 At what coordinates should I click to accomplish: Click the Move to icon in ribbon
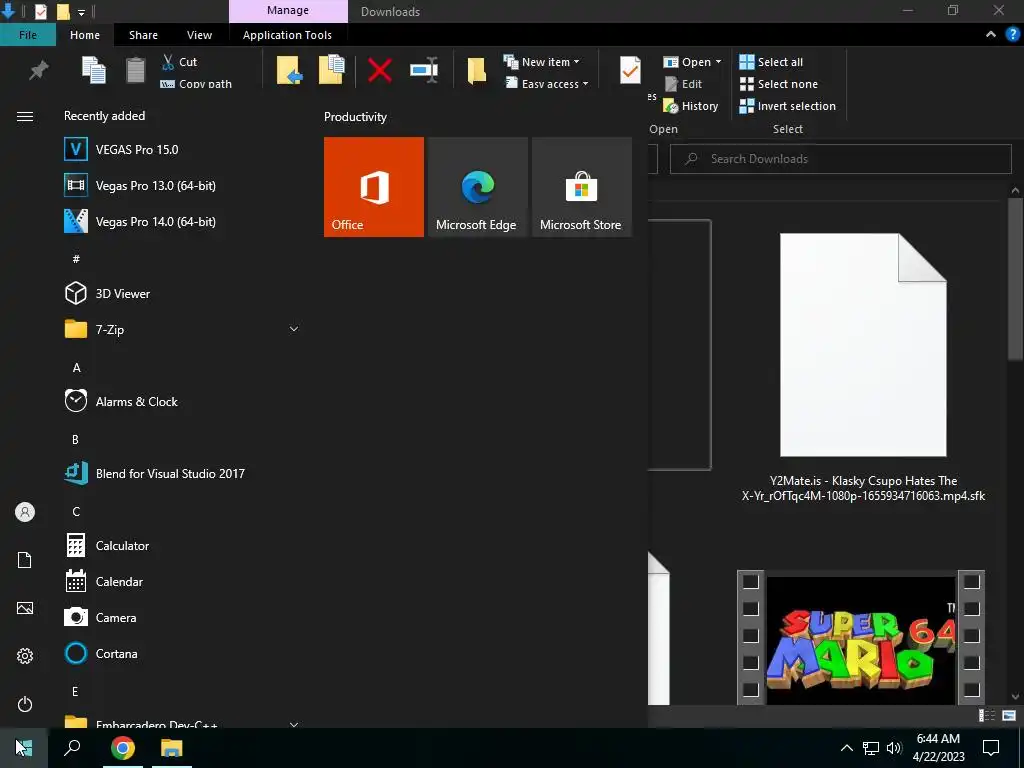(289, 70)
